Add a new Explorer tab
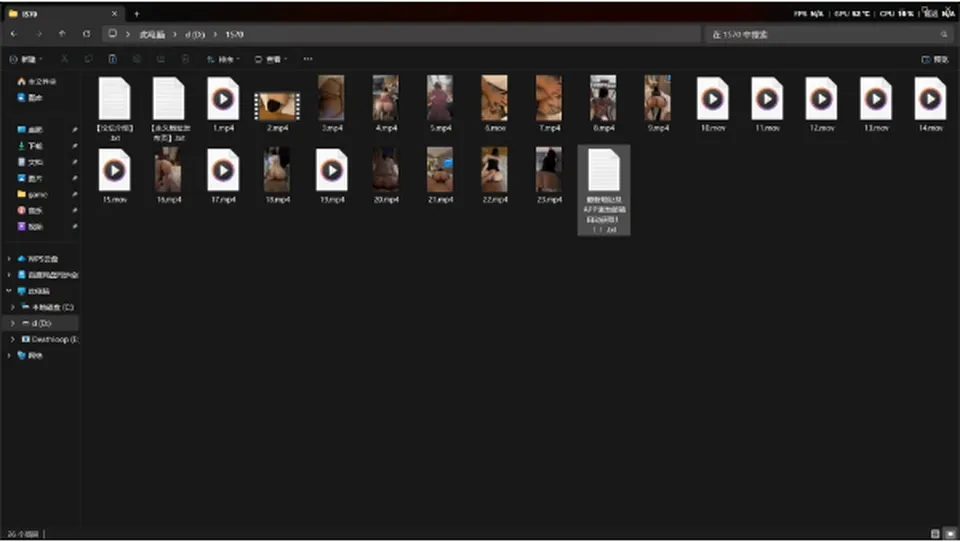 (x=137, y=13)
